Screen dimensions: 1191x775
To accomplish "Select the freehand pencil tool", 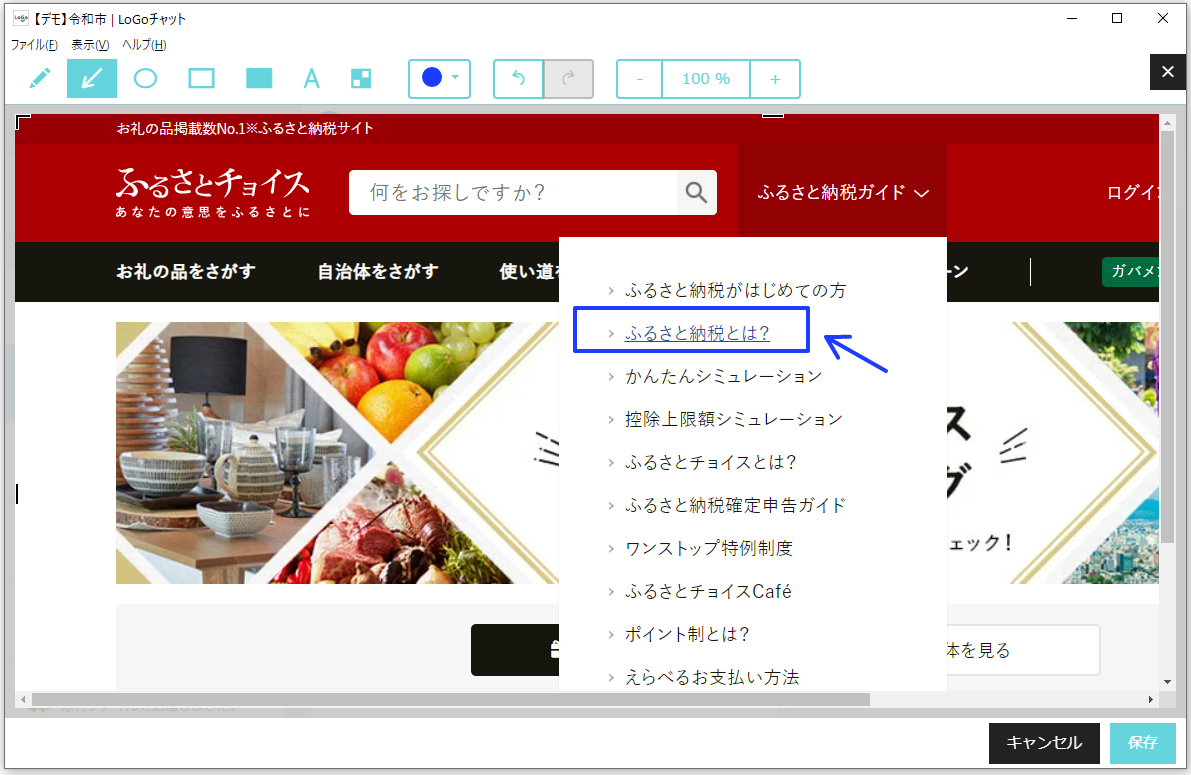I will click(39, 78).
